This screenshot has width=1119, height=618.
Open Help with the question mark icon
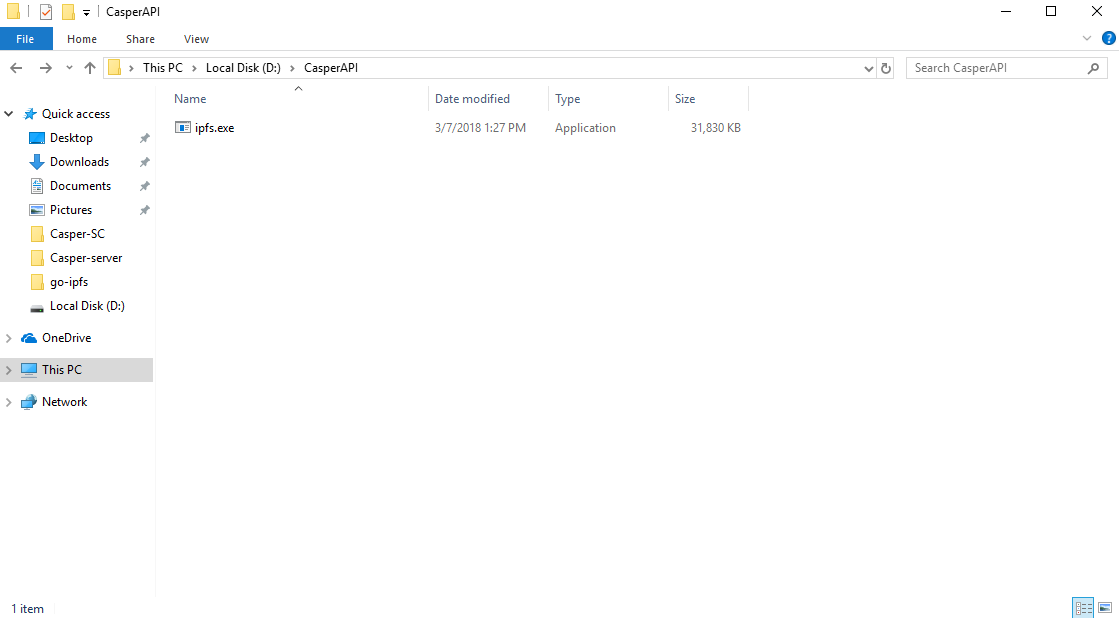coord(1109,39)
